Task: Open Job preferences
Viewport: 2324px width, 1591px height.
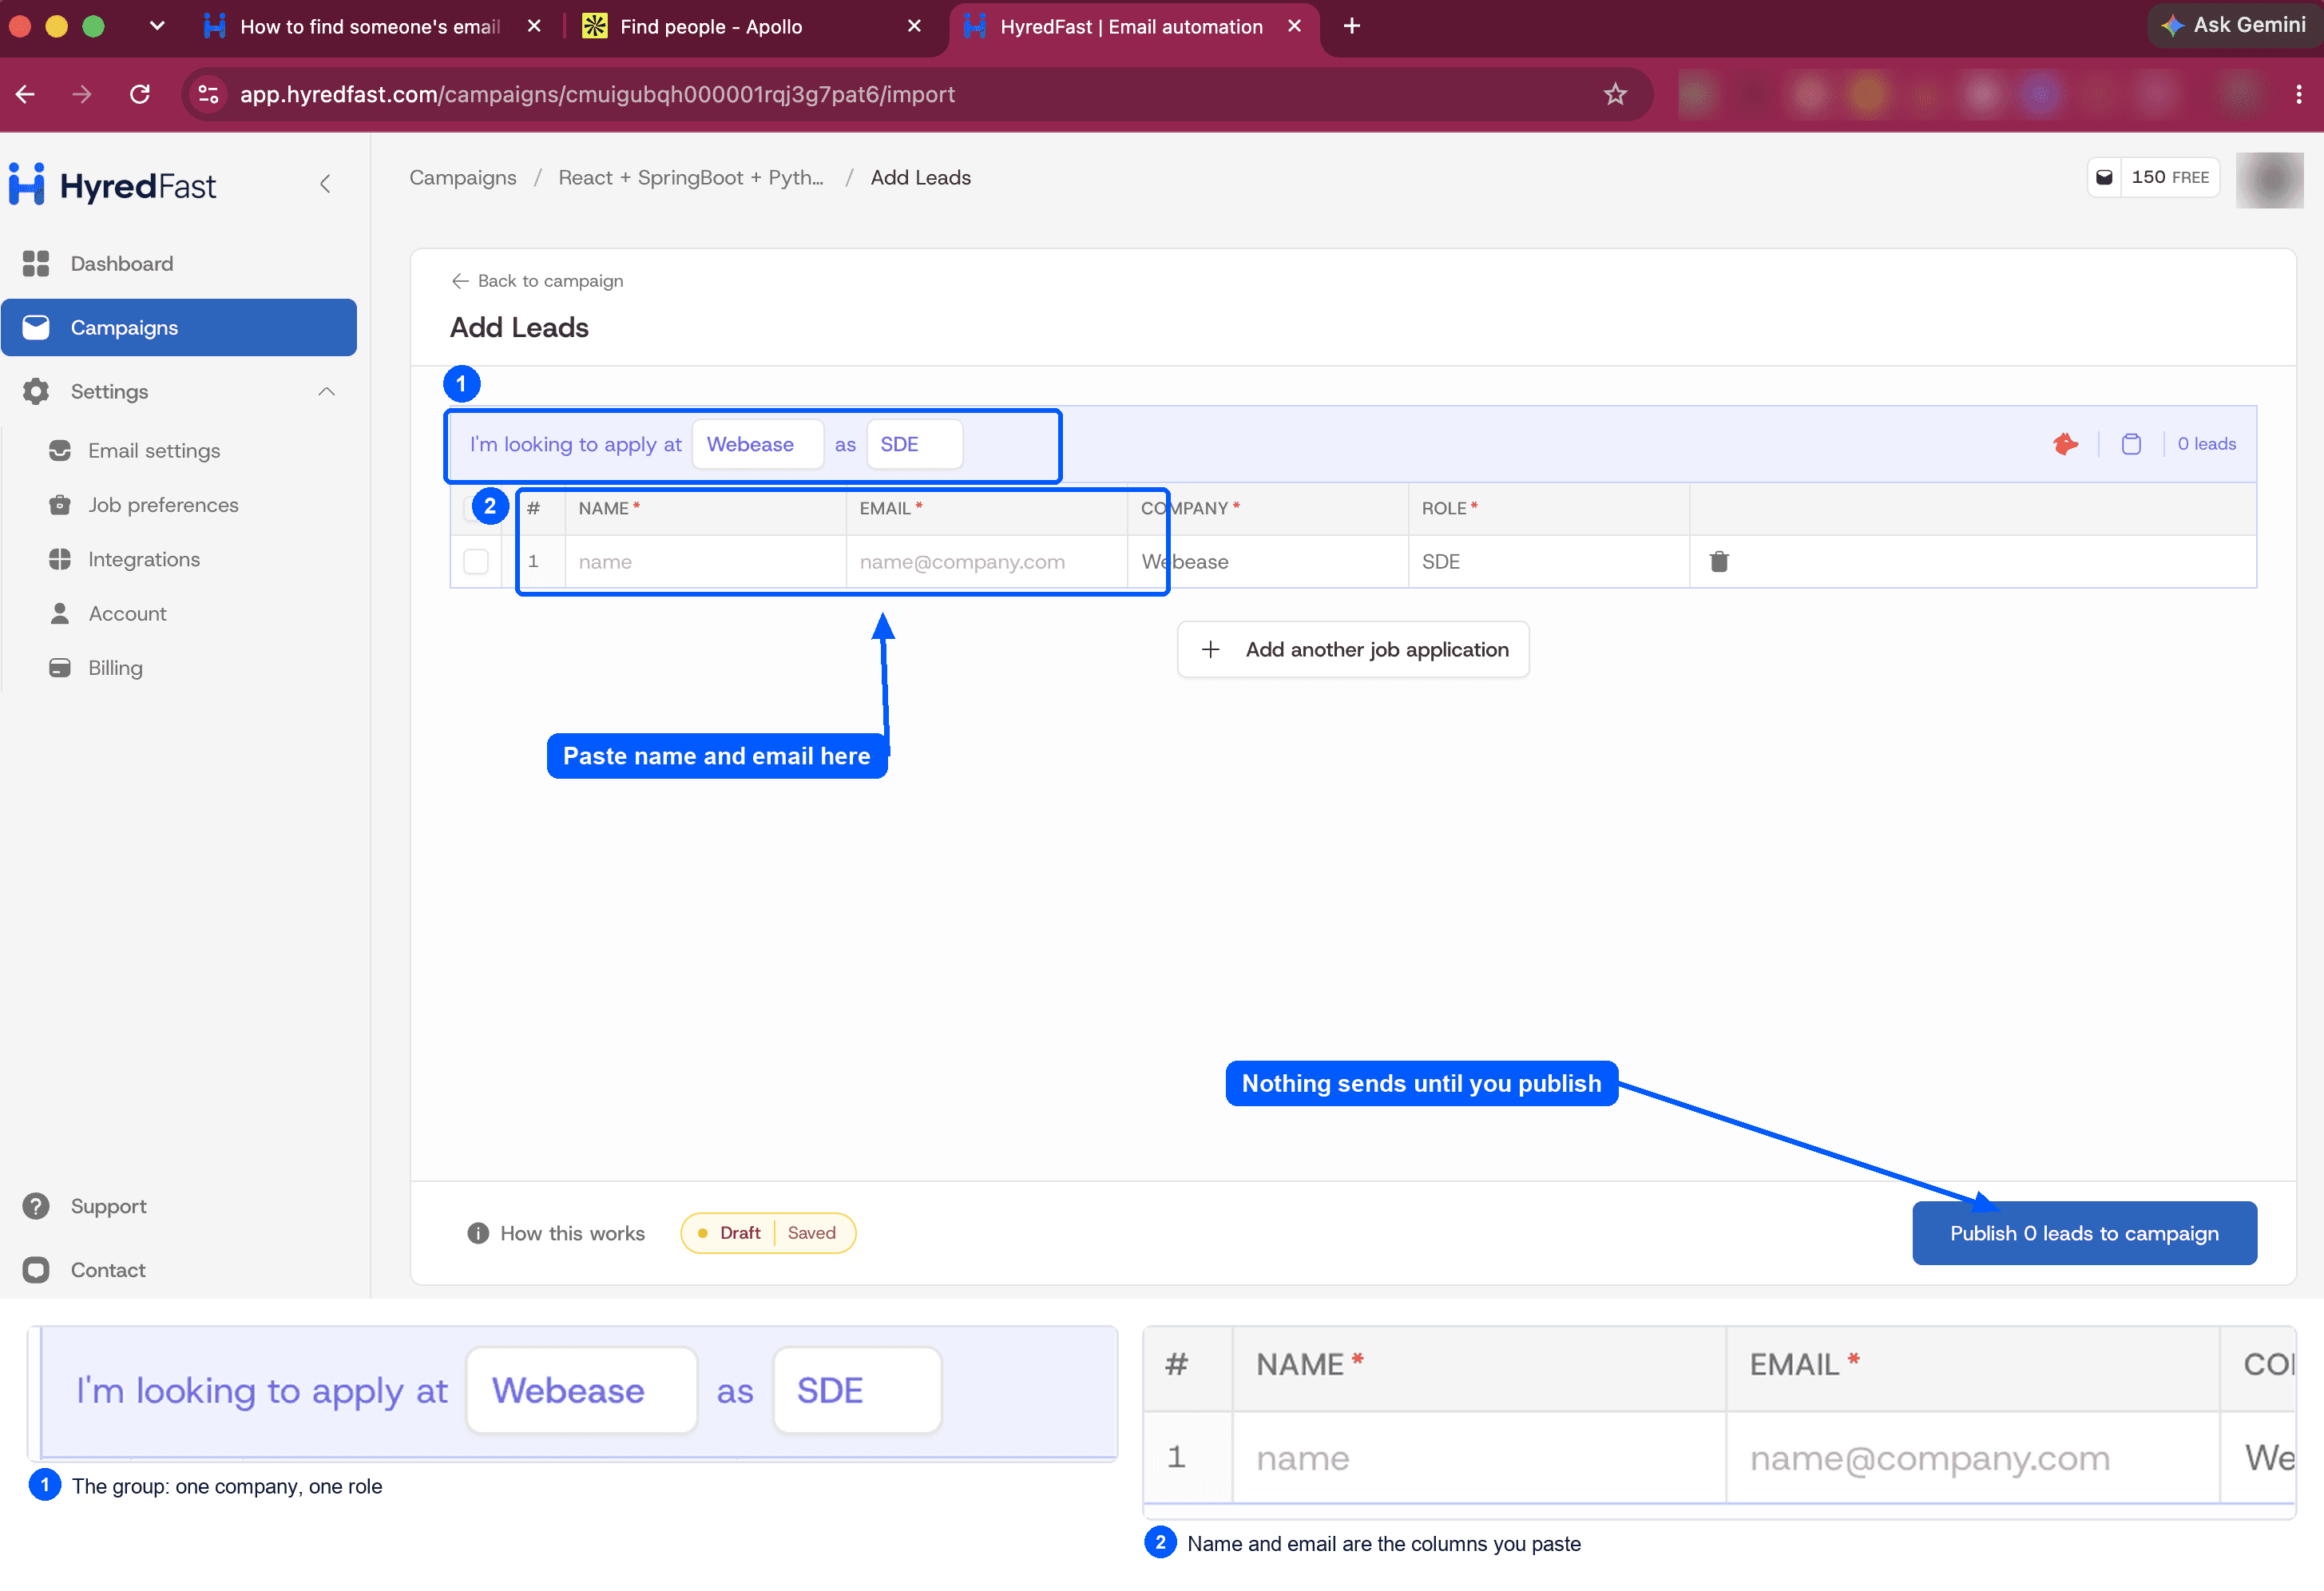Action: click(163, 505)
